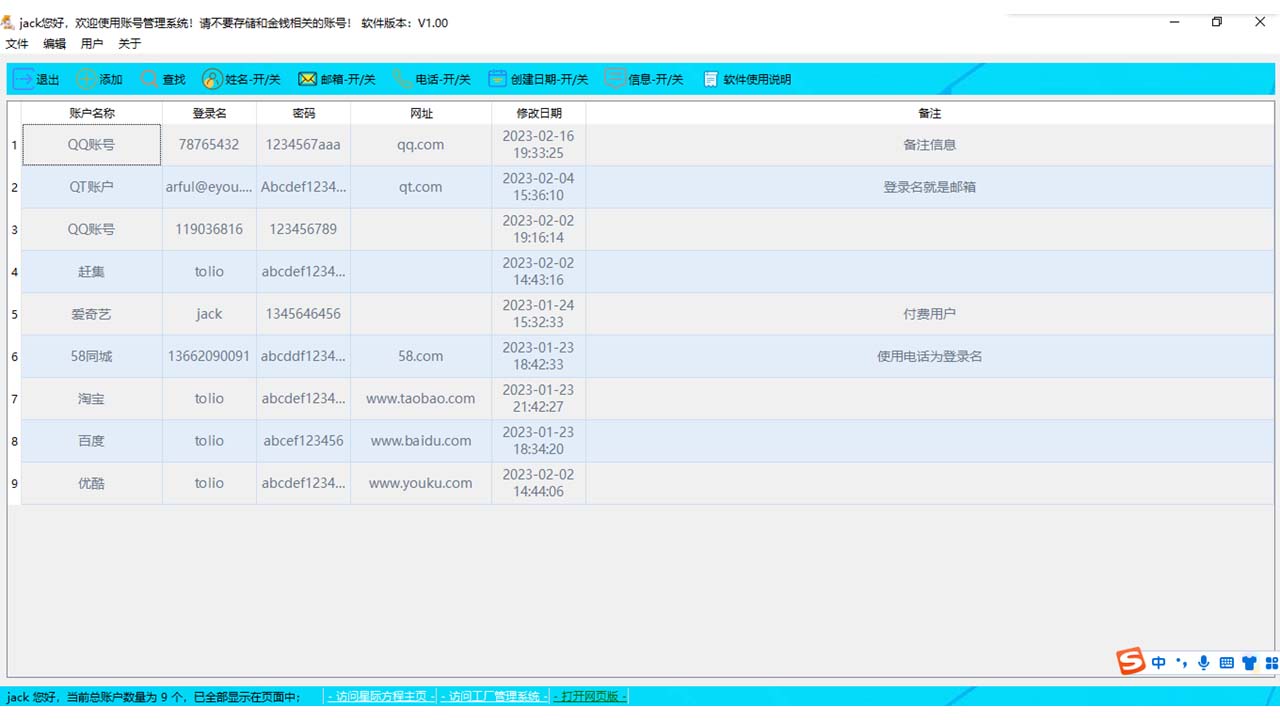Open the 用户 menu
The width and height of the screenshot is (1280, 720).
(91, 43)
